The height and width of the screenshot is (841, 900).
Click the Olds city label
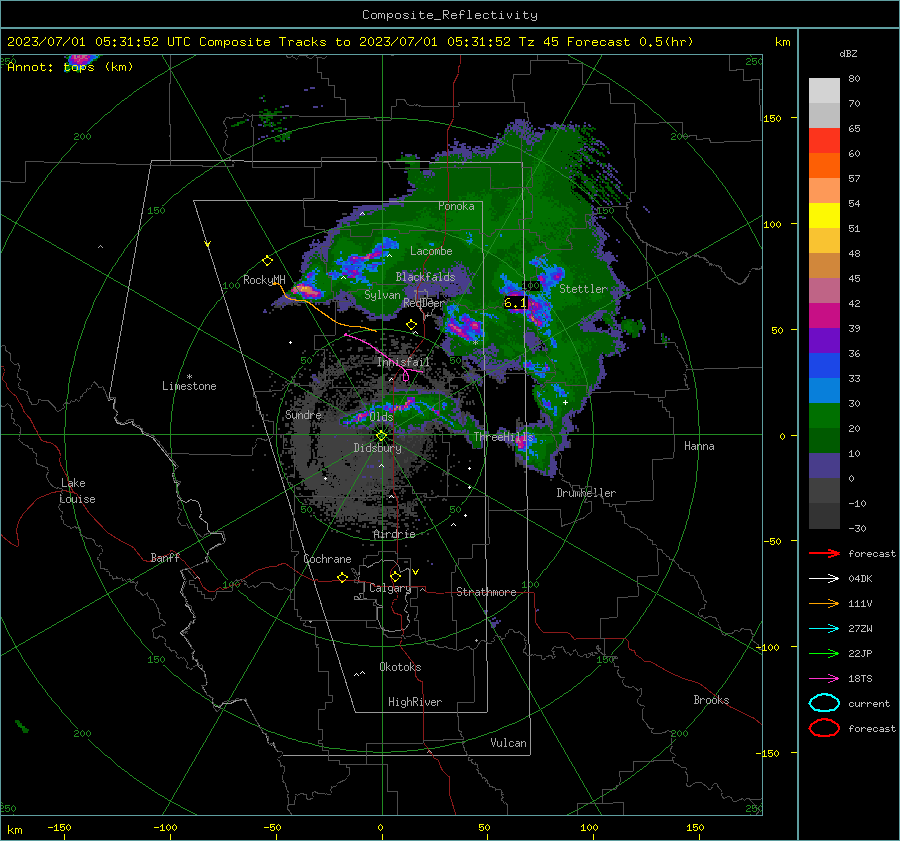[x=381, y=417]
